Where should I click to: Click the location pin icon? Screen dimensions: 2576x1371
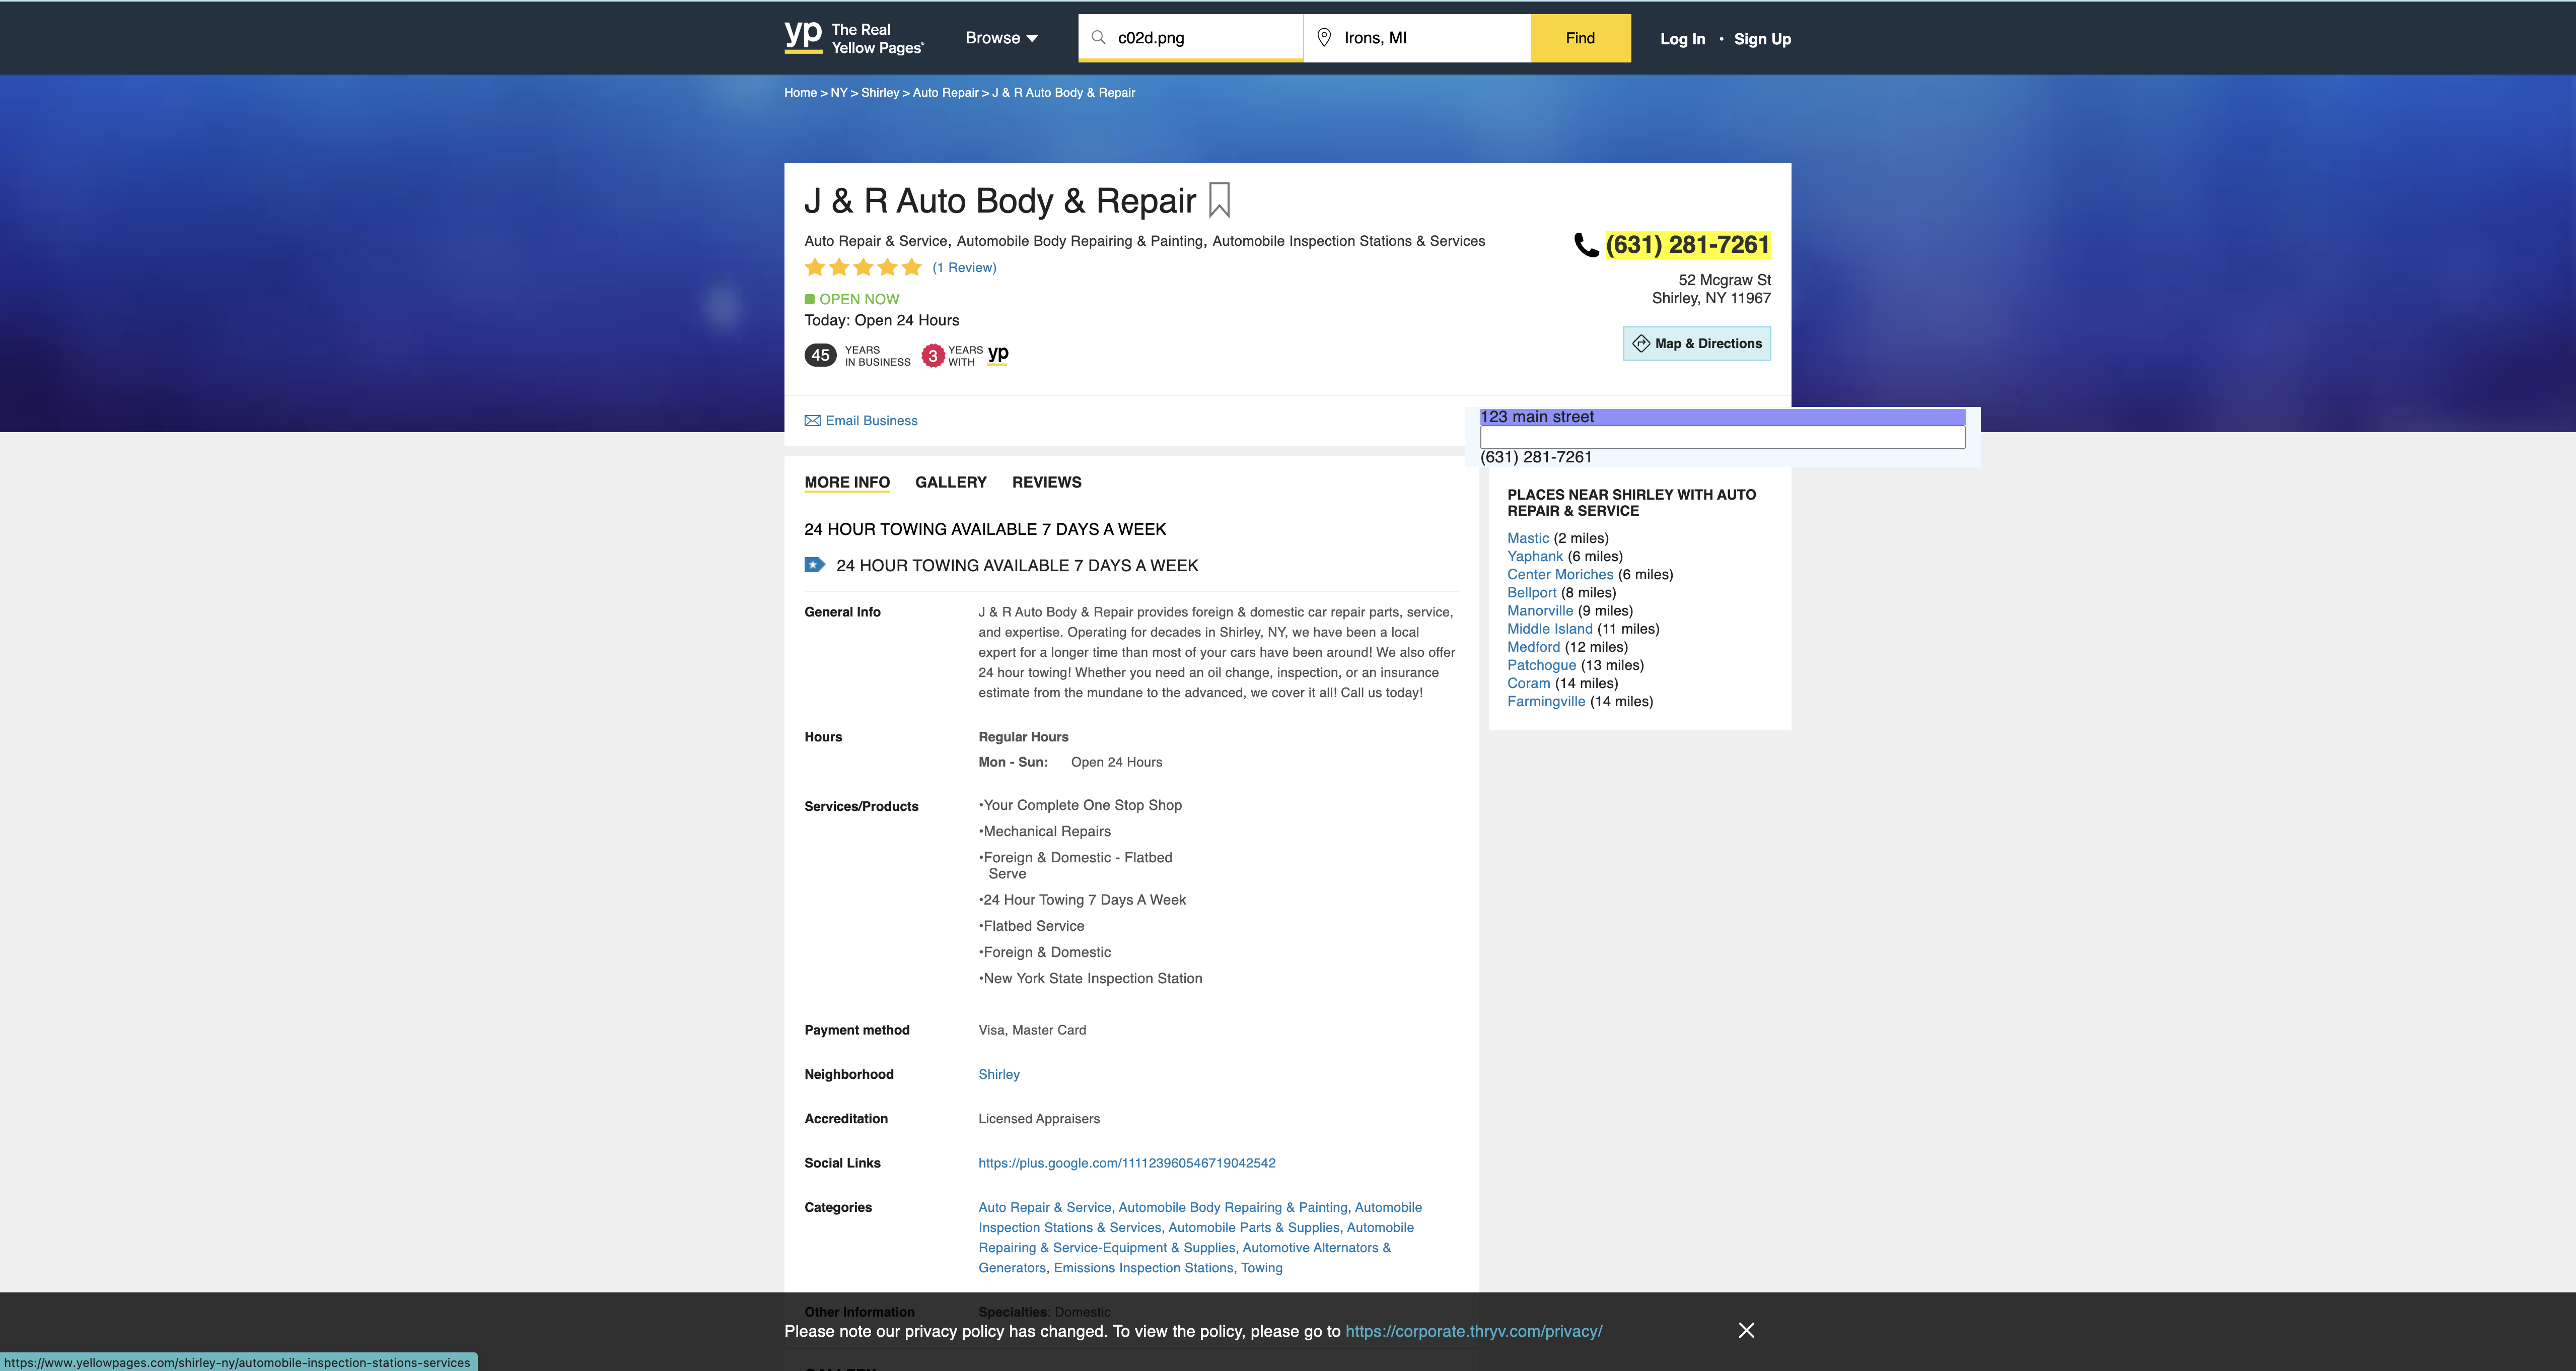click(1323, 38)
